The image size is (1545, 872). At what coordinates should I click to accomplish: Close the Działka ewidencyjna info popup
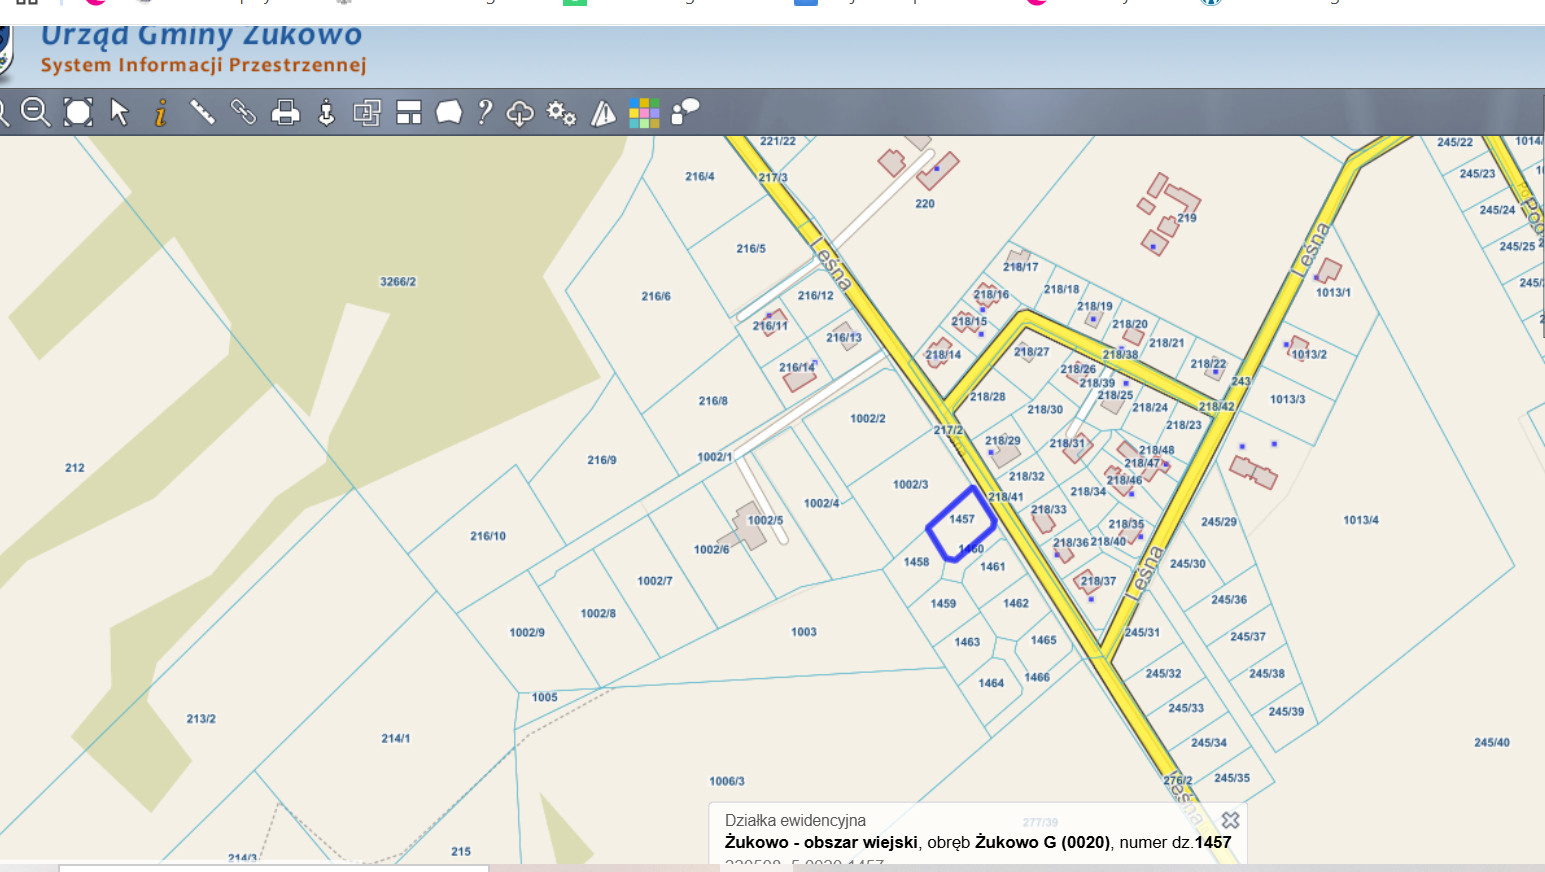[1230, 820]
